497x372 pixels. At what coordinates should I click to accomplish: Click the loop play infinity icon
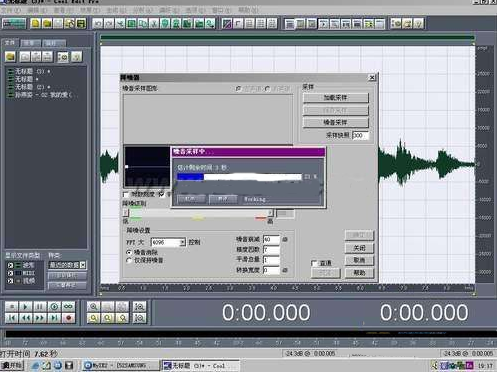[69, 306]
